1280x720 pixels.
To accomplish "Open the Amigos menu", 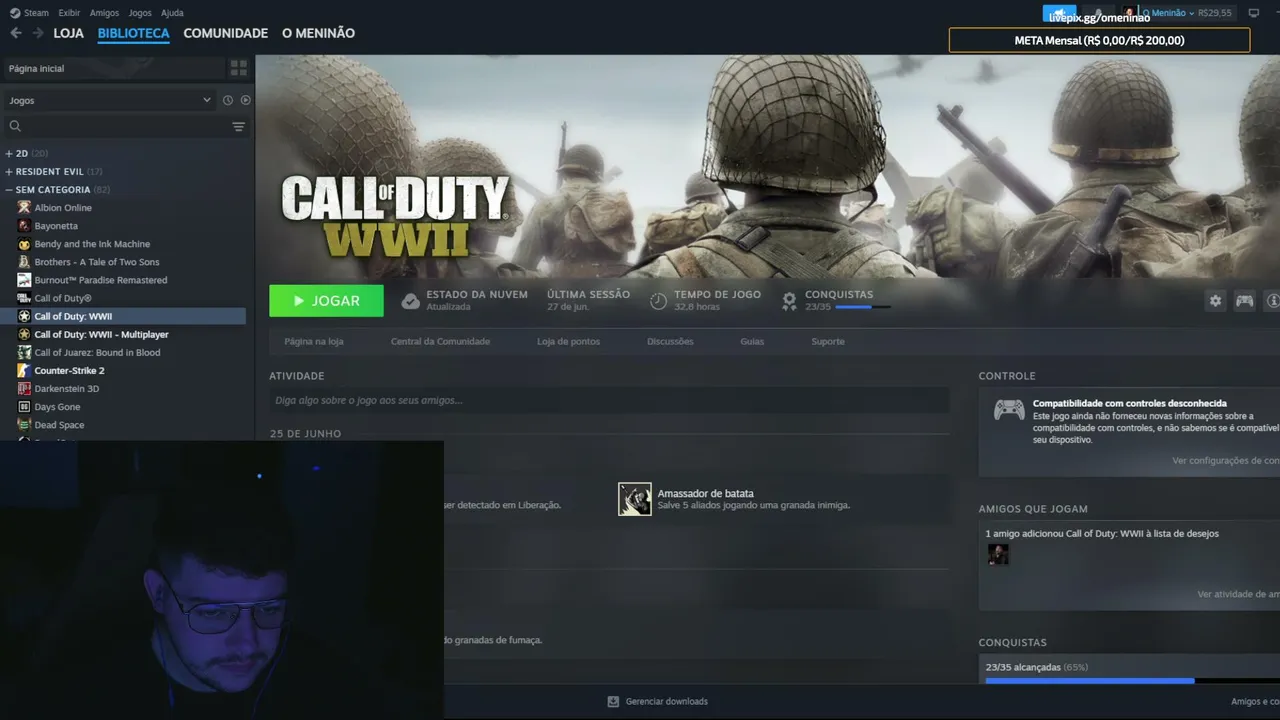I will 104,13.
